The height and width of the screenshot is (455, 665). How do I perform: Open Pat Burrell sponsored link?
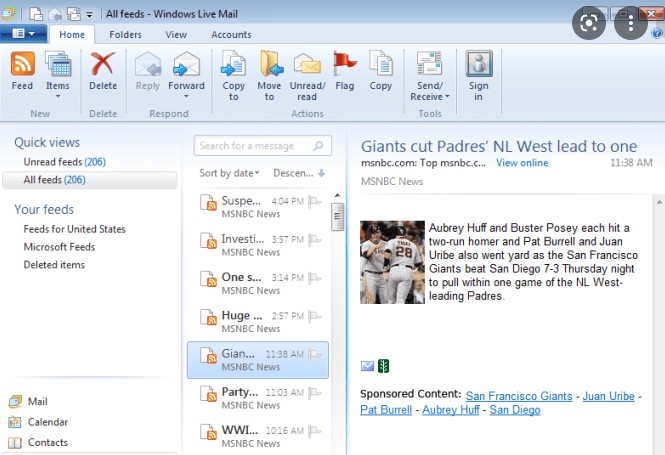click(386, 410)
